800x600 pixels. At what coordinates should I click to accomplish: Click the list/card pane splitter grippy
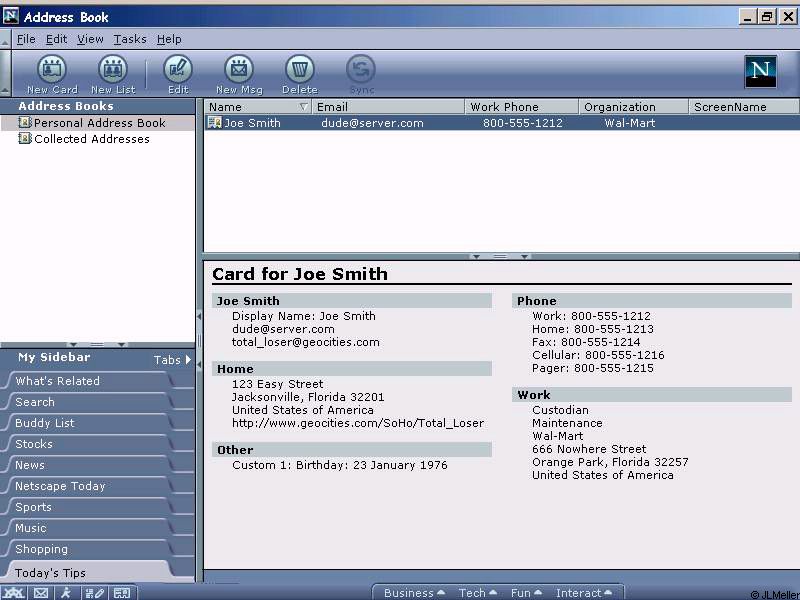tap(500, 256)
